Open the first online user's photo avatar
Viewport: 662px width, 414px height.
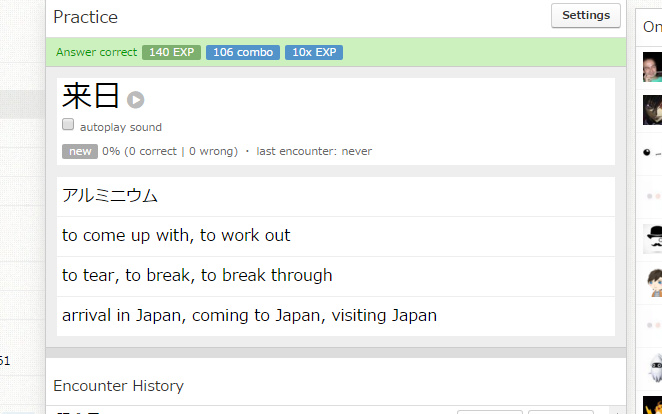coord(652,67)
